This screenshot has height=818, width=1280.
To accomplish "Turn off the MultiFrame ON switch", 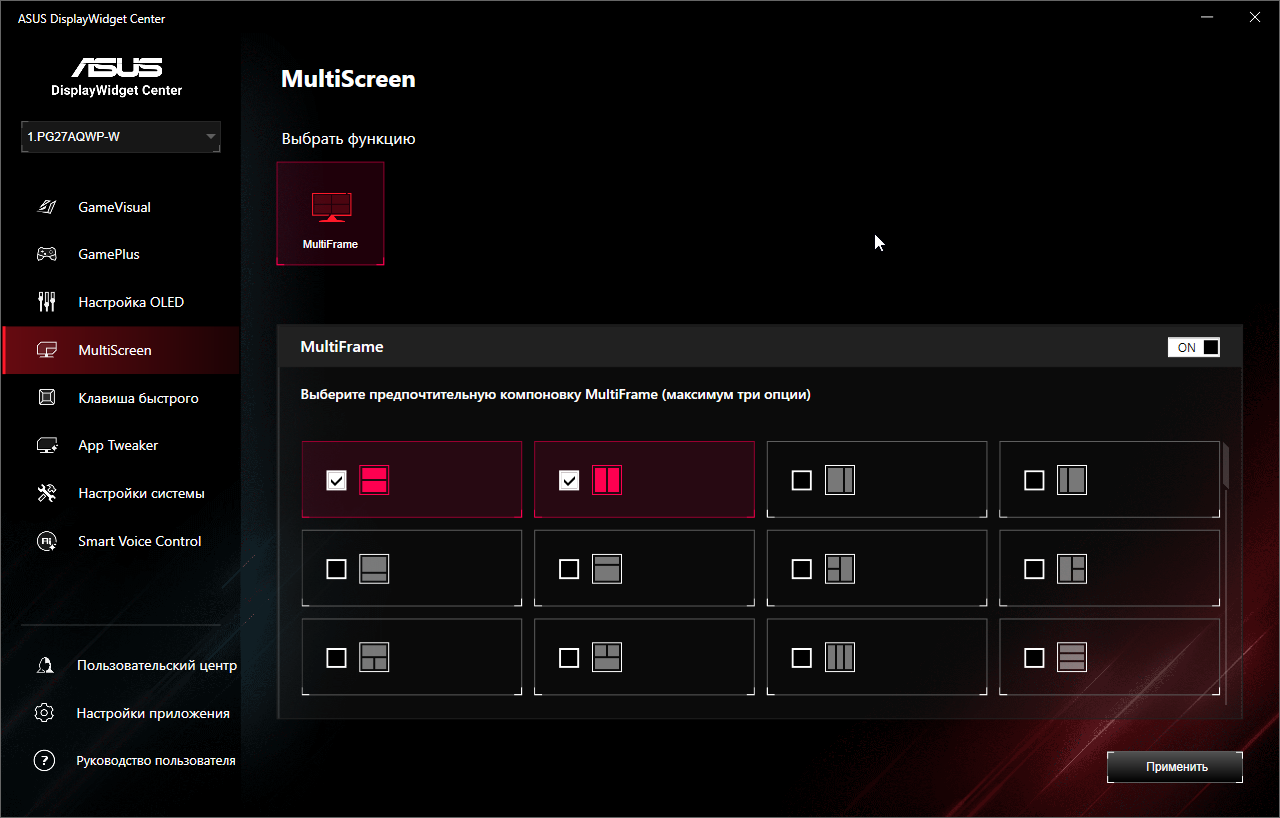I will click(1194, 347).
